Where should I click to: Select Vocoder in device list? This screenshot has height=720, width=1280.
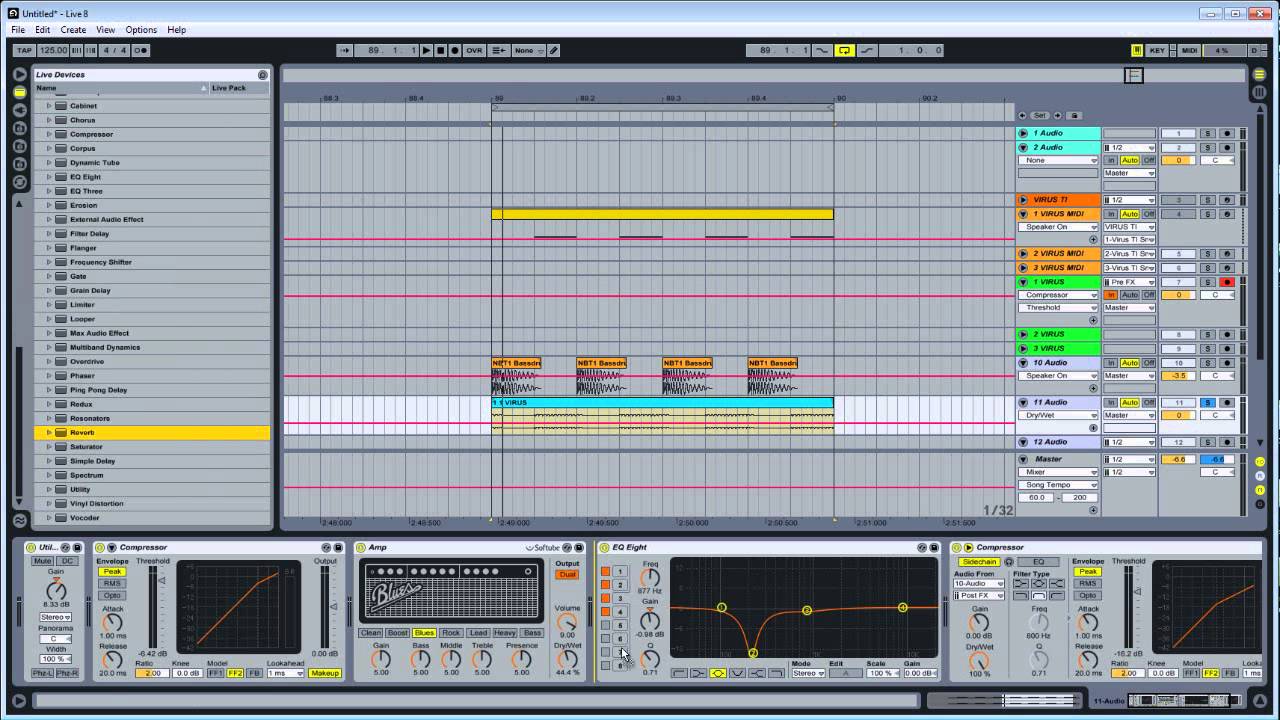pos(84,518)
